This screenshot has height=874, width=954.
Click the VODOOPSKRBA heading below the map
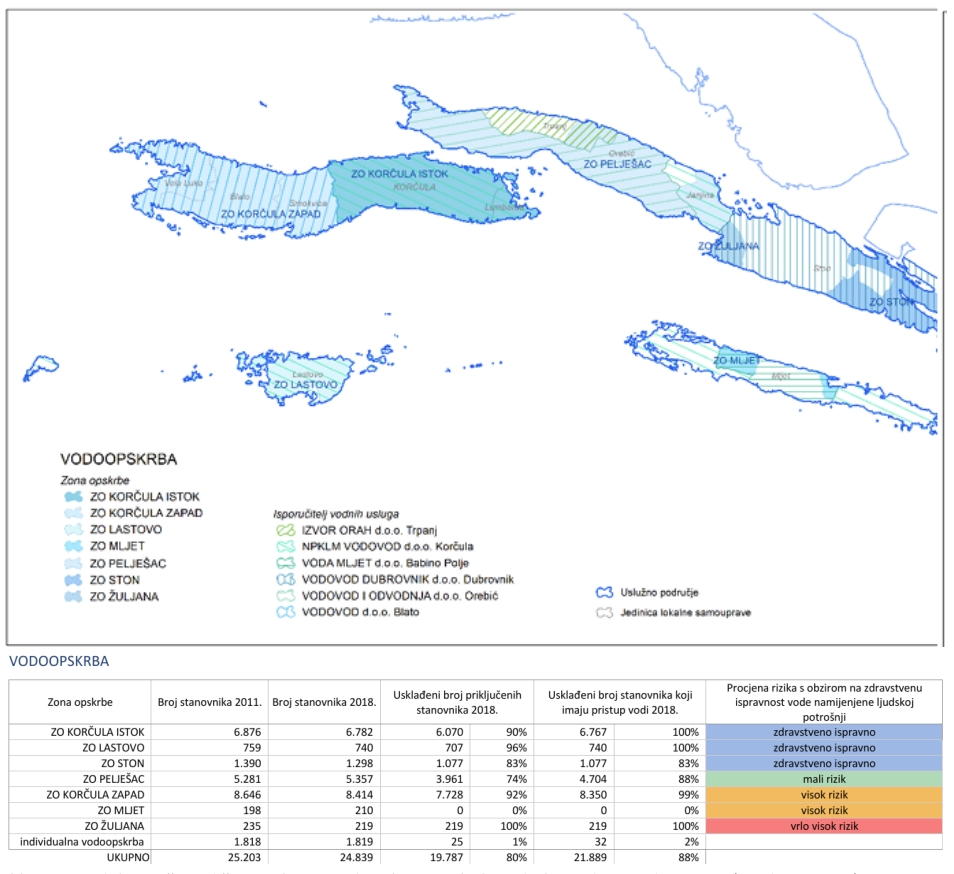[59, 661]
